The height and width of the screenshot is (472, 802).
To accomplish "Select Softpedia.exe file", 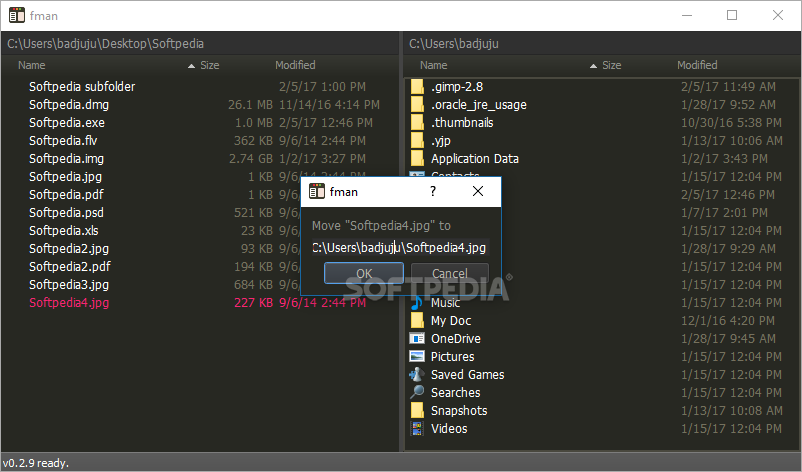I will (67, 122).
